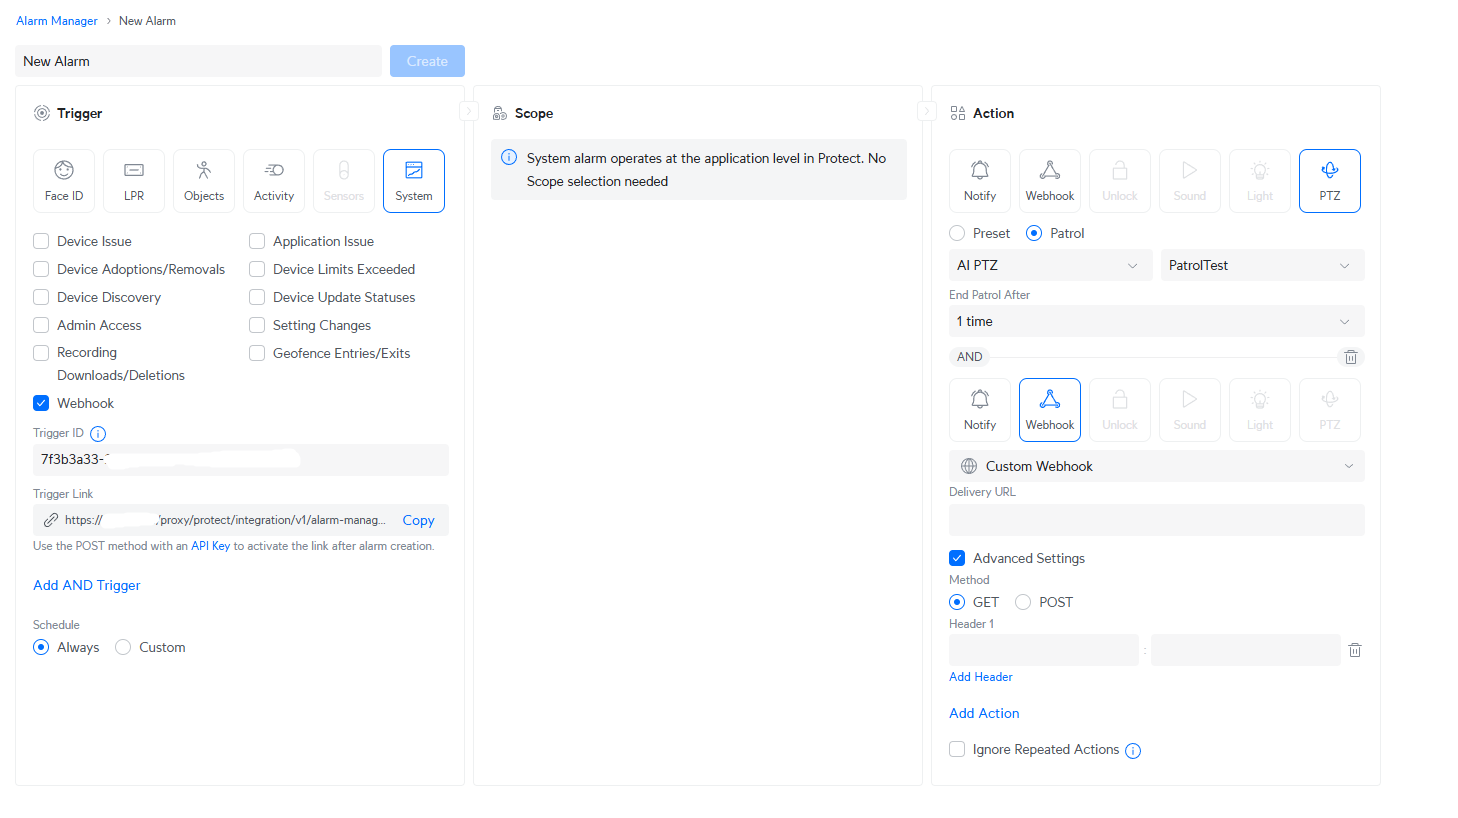1458x818 pixels.
Task: Remove Header 1 using trash icon
Action: coord(1355,650)
